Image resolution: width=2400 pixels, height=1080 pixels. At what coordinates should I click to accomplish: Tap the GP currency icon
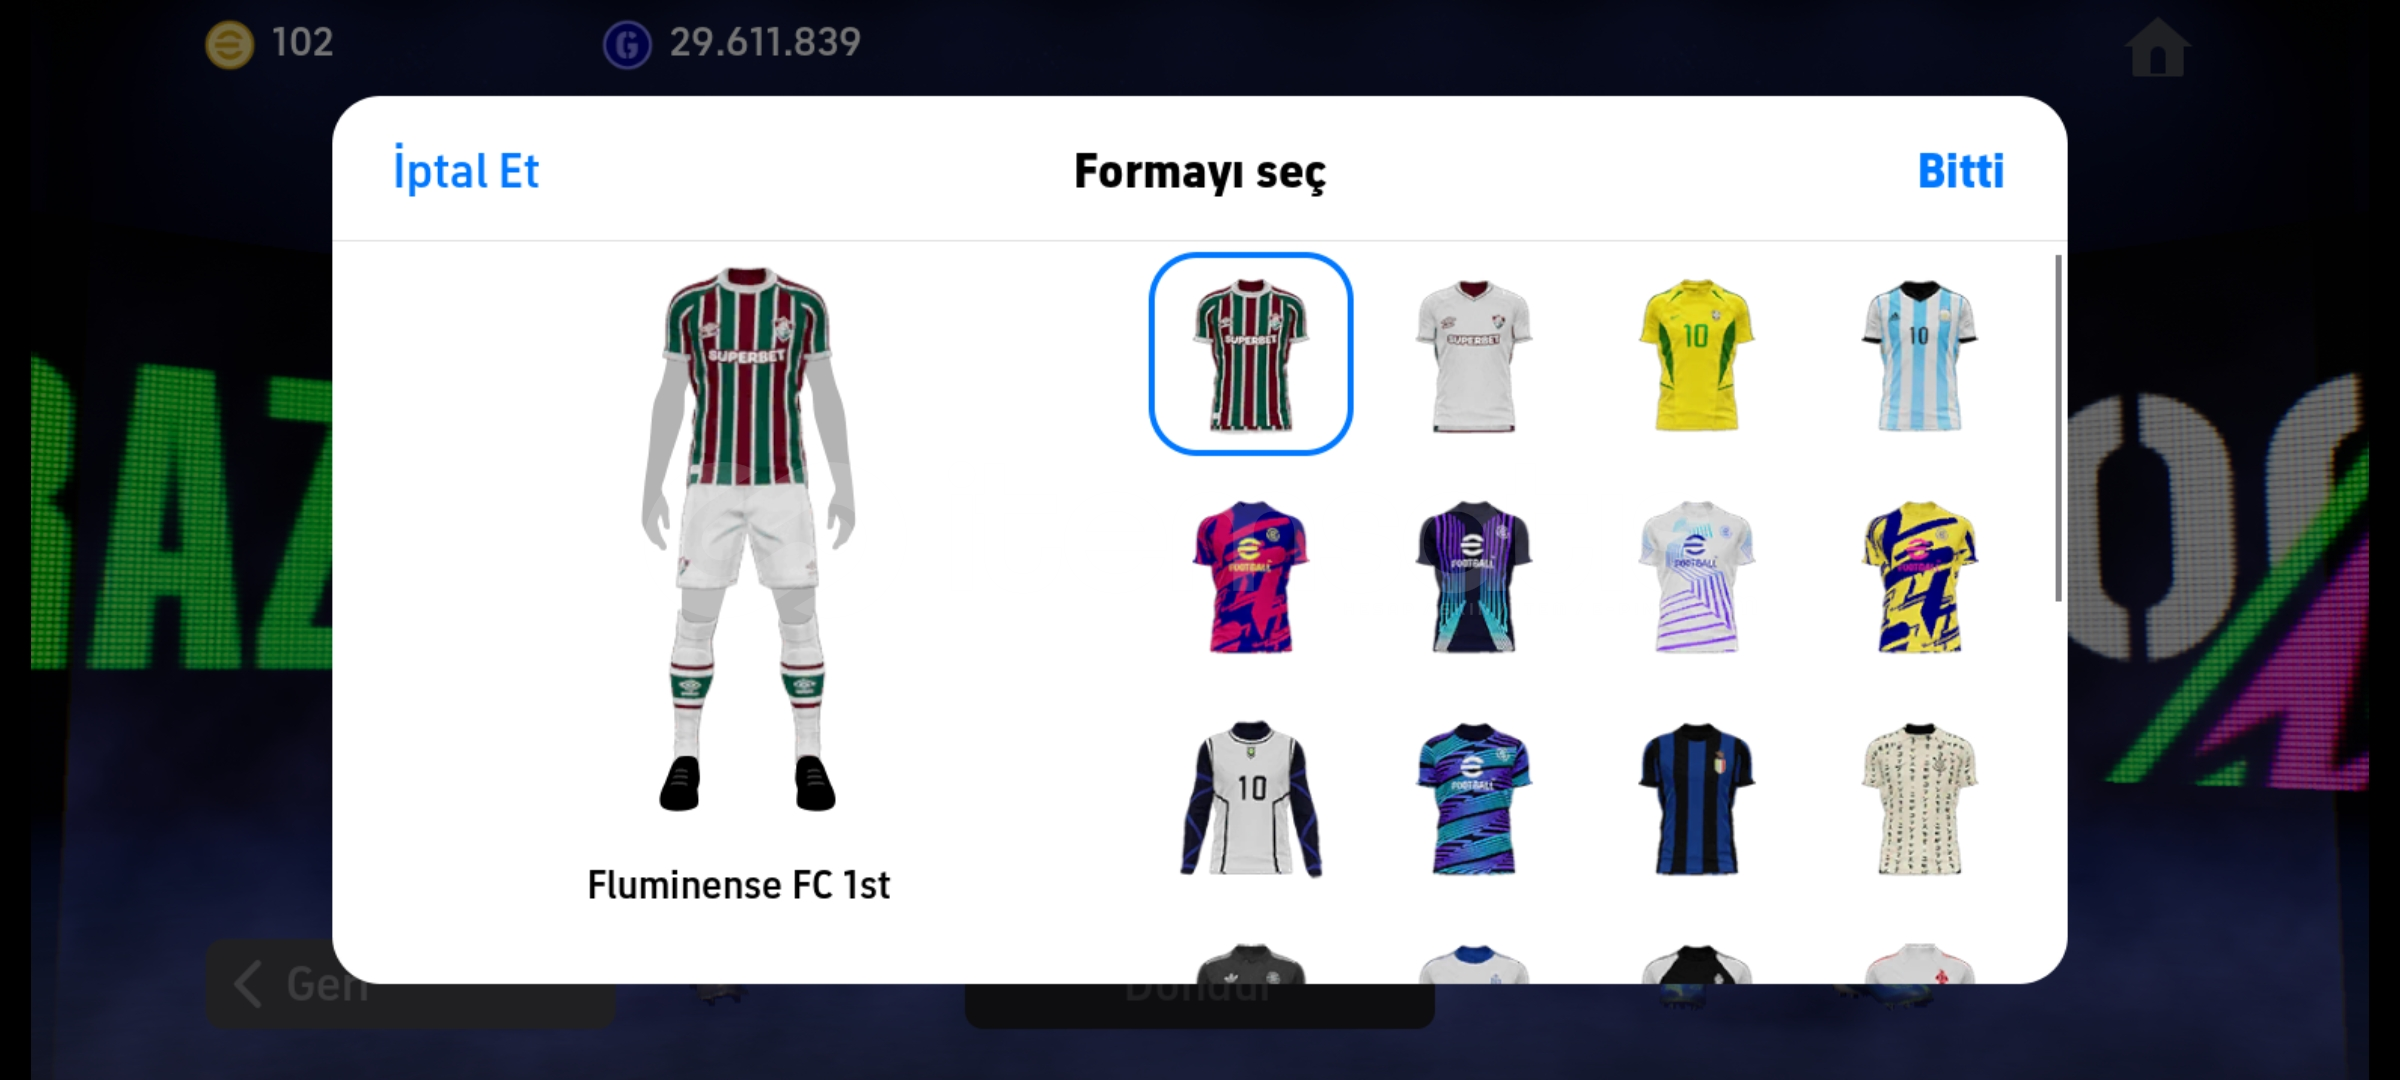(x=627, y=44)
